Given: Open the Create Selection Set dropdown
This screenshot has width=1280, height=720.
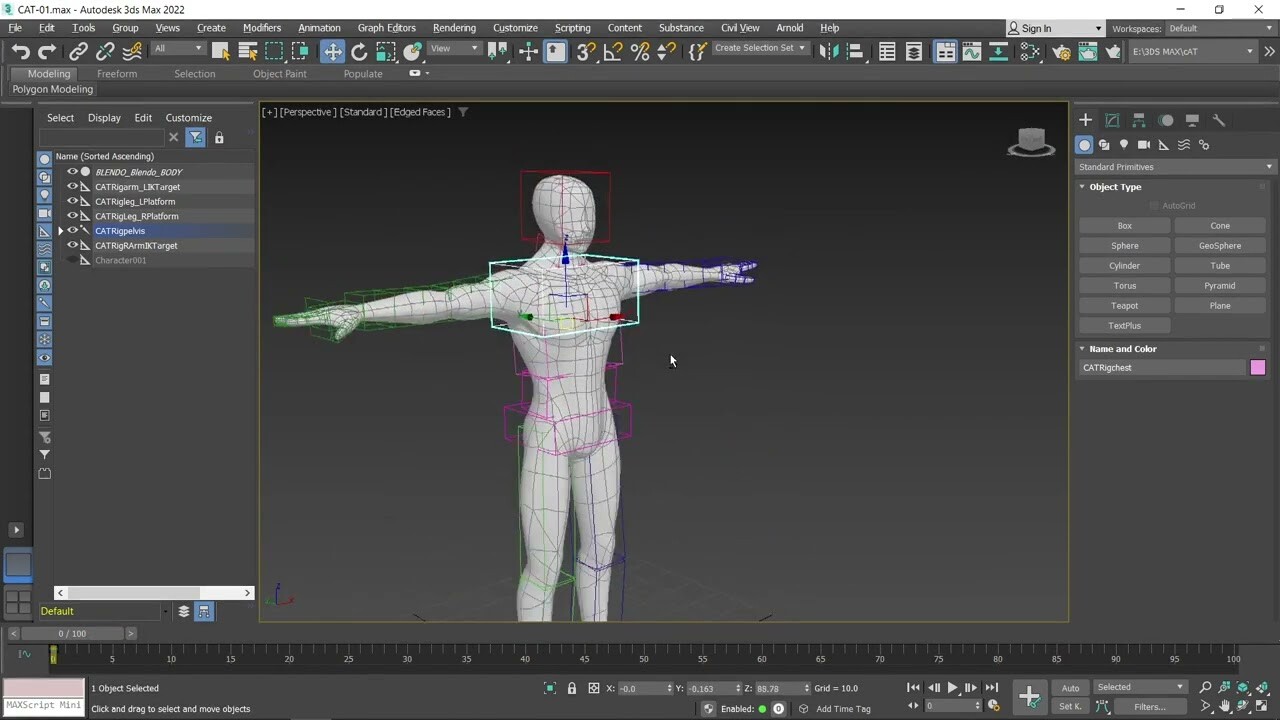Looking at the screenshot, I should pos(760,48).
